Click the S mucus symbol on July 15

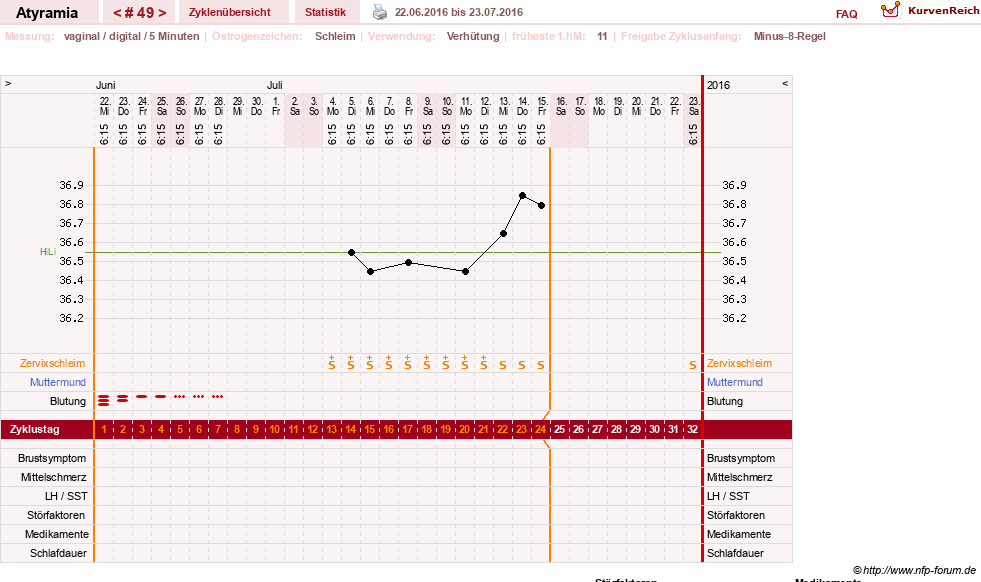click(x=541, y=365)
